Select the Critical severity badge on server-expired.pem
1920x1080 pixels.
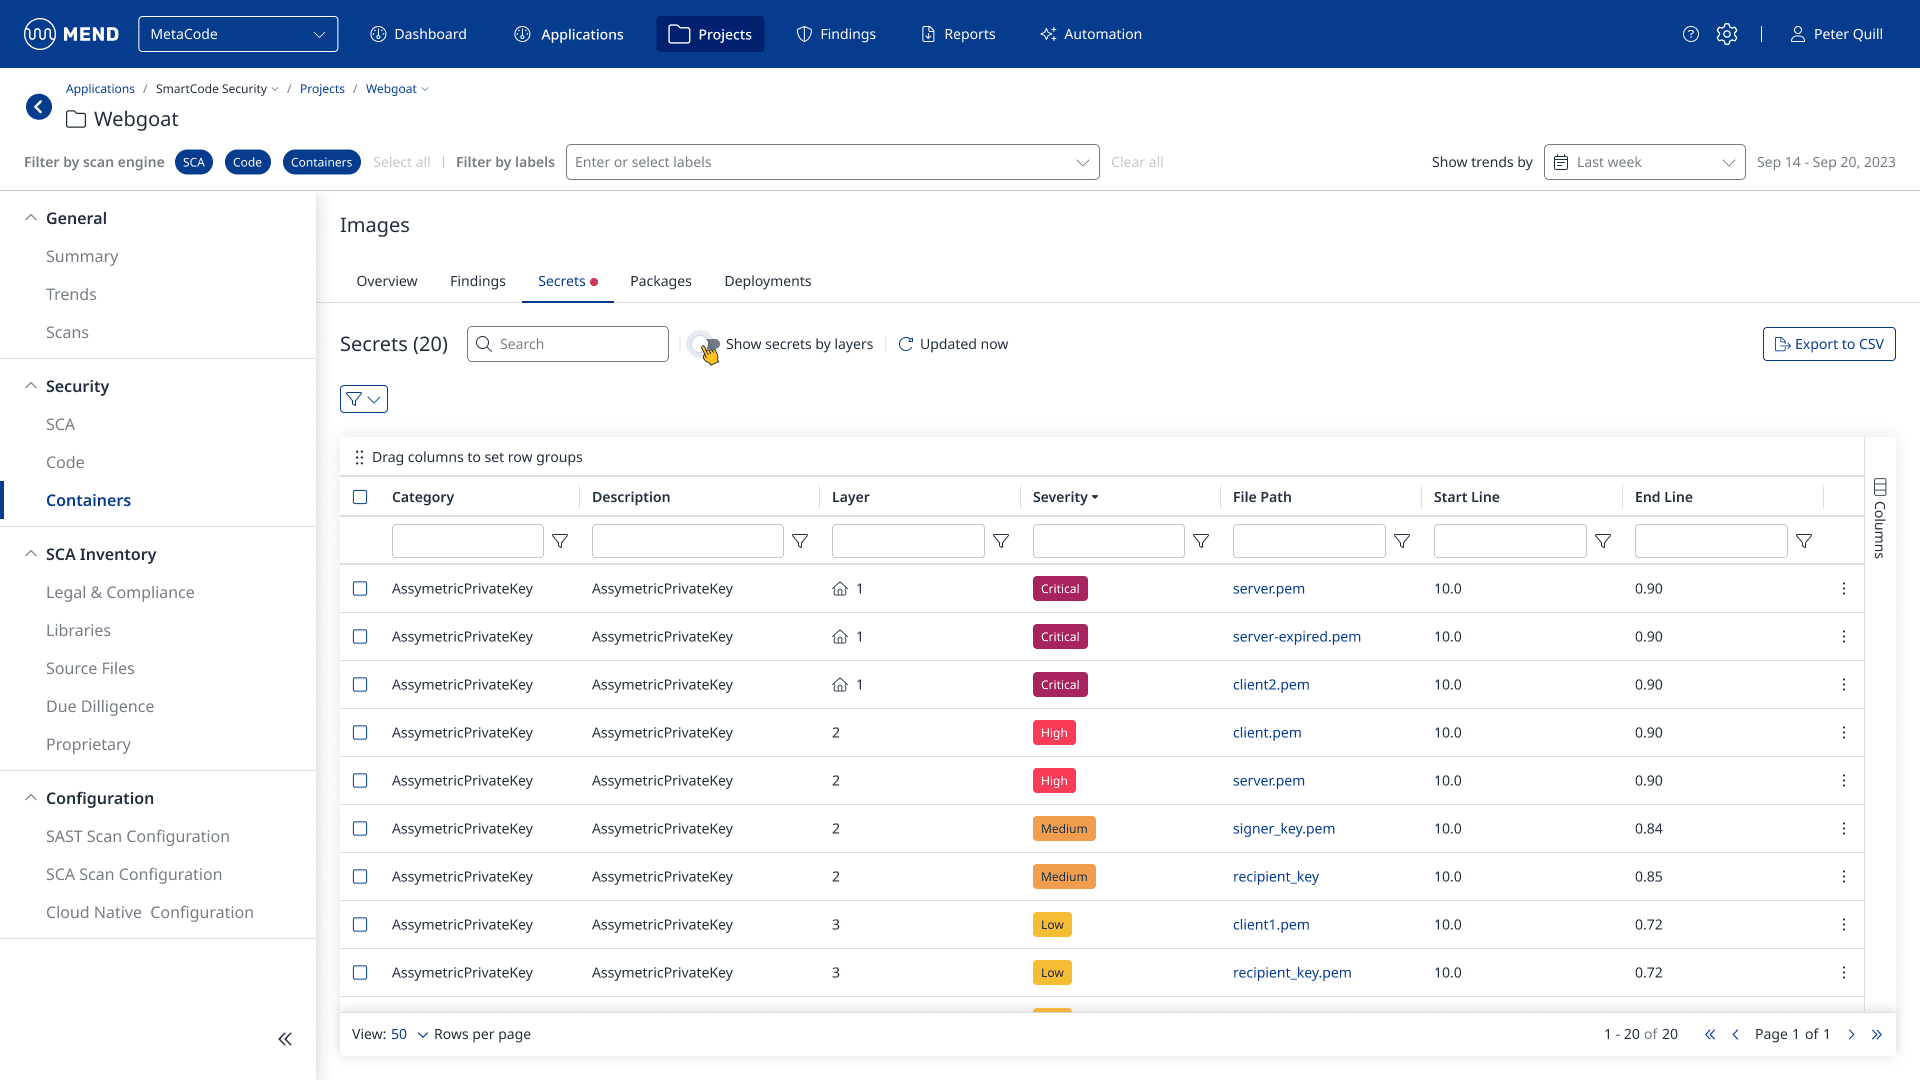1059,636
